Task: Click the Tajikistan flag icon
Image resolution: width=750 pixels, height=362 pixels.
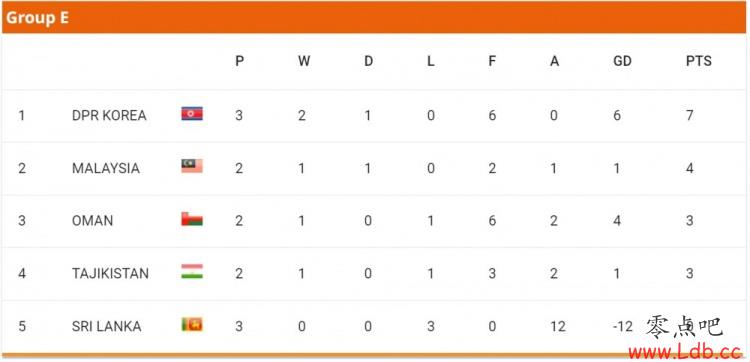Action: (192, 271)
